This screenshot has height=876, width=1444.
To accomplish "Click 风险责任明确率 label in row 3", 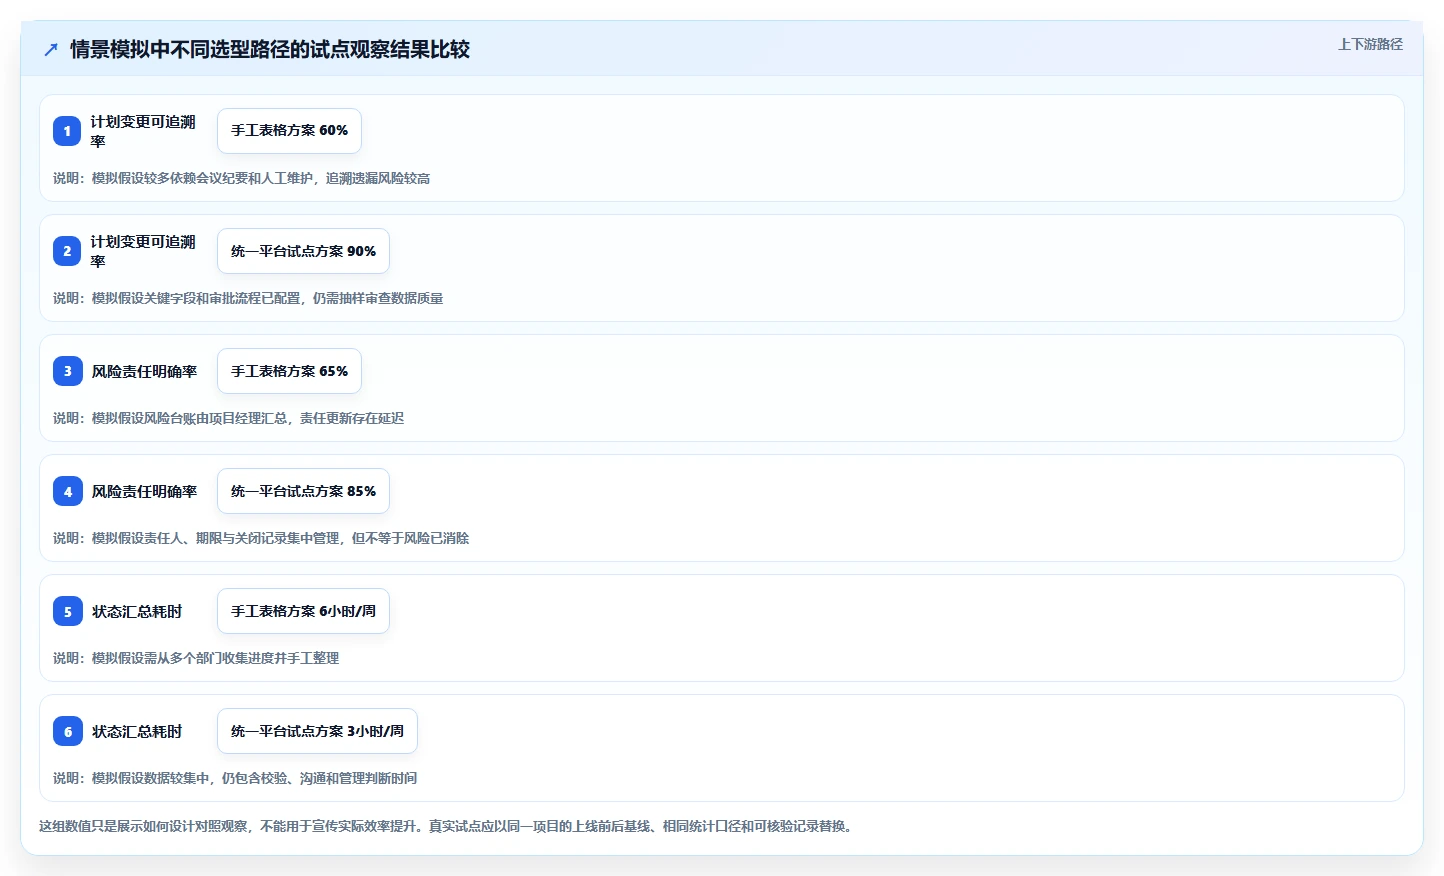I will pos(144,371).
